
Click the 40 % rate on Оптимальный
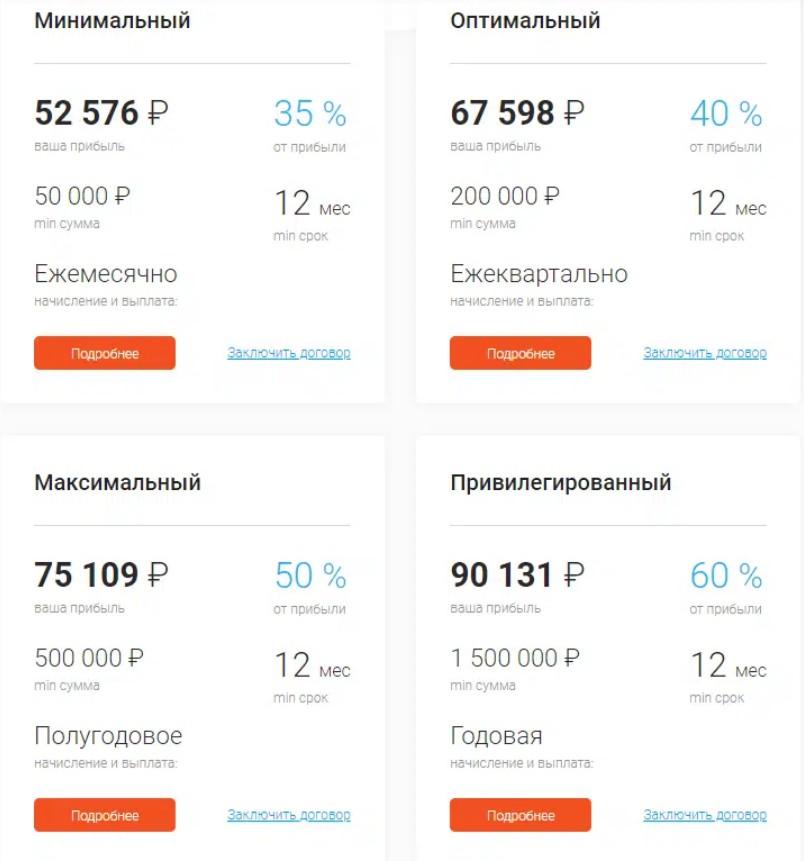click(724, 112)
